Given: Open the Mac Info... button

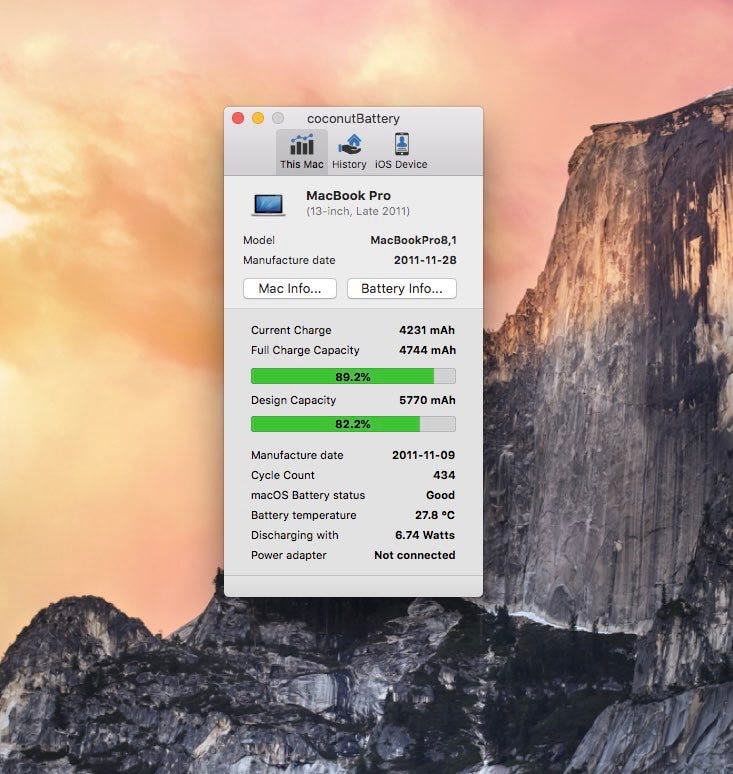Looking at the screenshot, I should pyautogui.click(x=290, y=288).
